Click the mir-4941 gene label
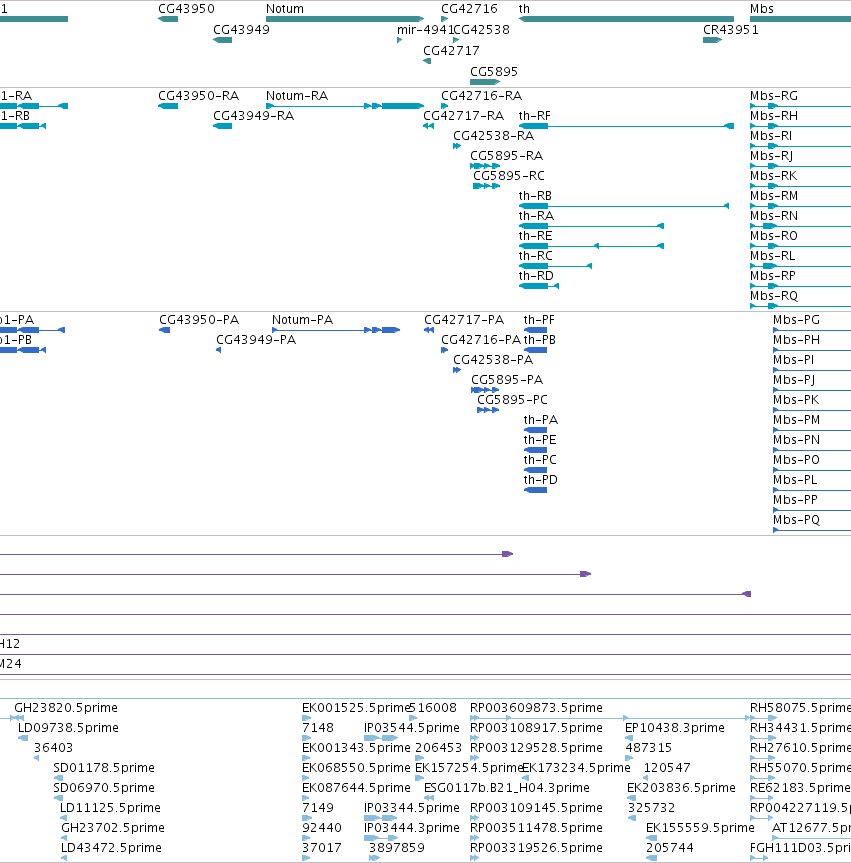The width and height of the screenshot is (851, 863). 424,30
